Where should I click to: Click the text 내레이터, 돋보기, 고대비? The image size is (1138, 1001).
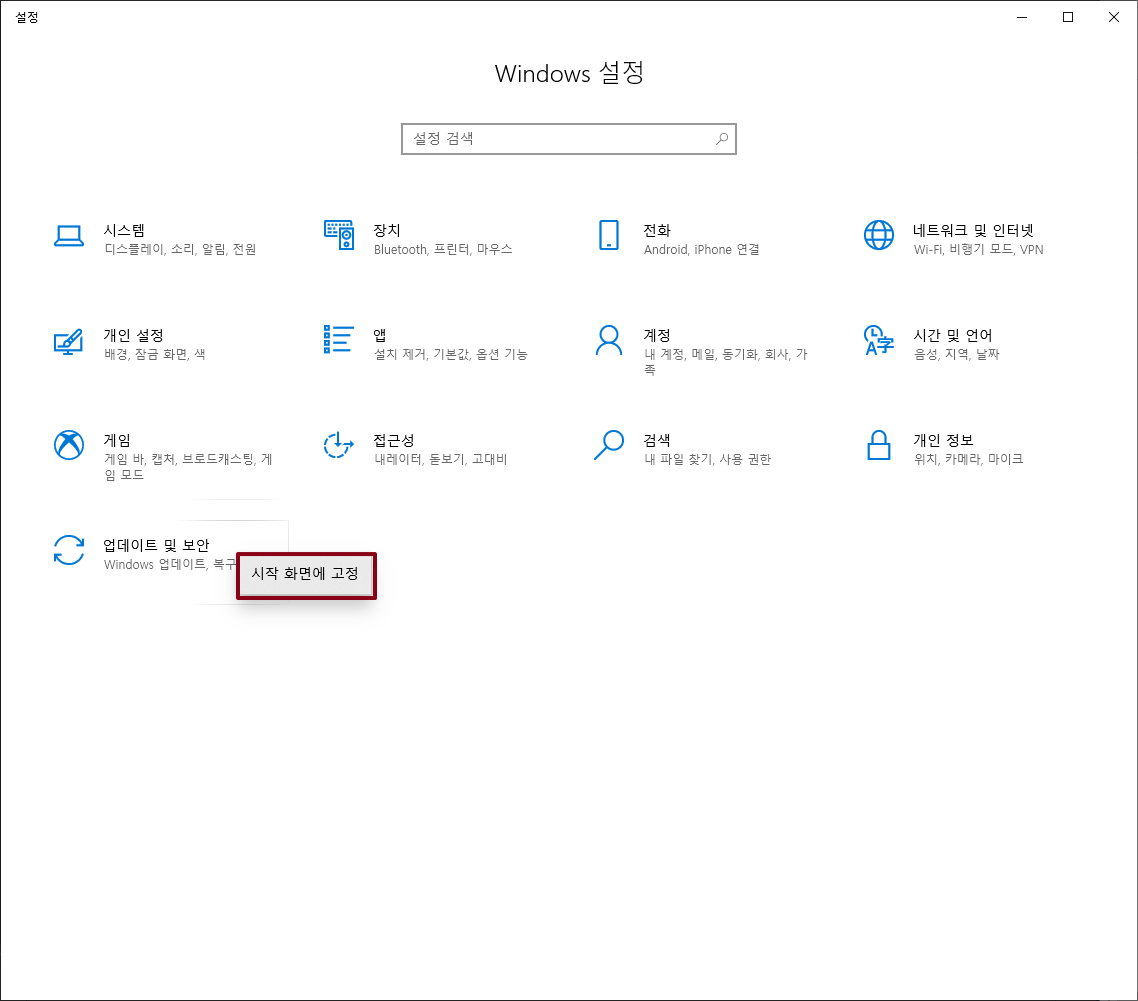(x=441, y=459)
